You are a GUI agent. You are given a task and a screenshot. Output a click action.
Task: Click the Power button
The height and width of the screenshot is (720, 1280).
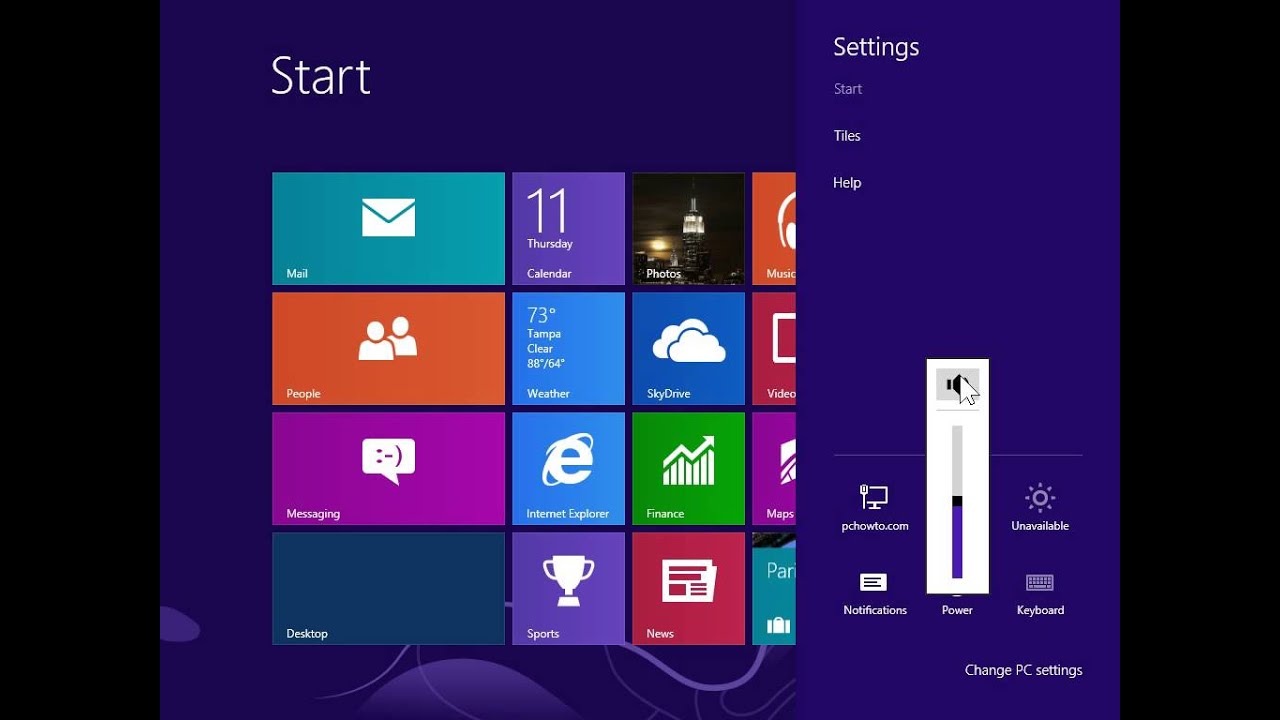(x=957, y=608)
